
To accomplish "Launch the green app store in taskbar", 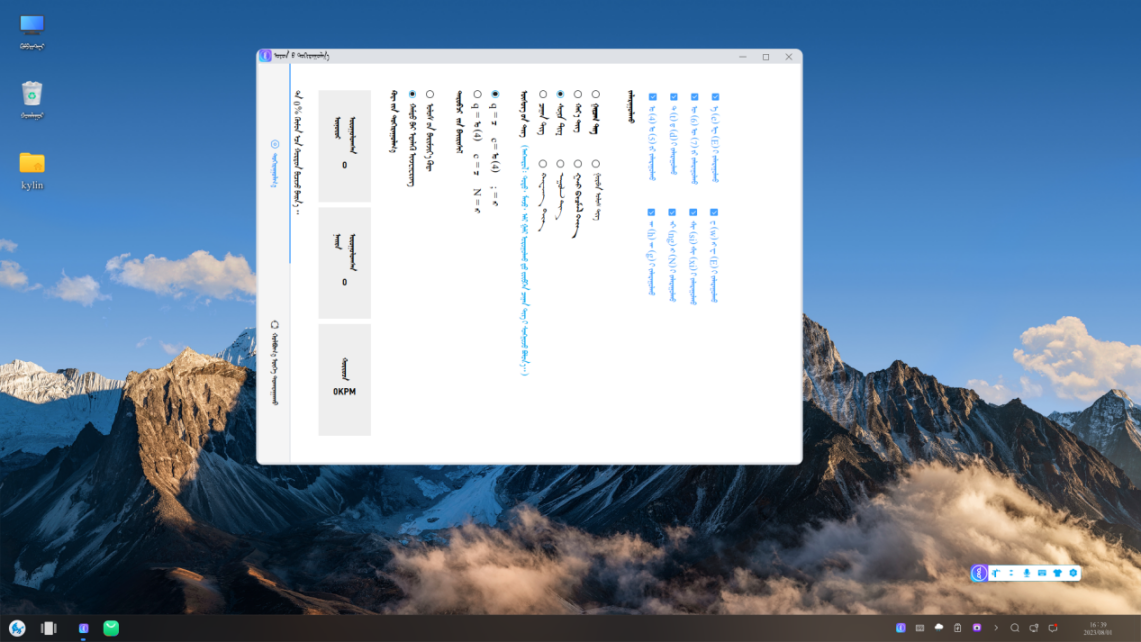I will [x=111, y=628].
